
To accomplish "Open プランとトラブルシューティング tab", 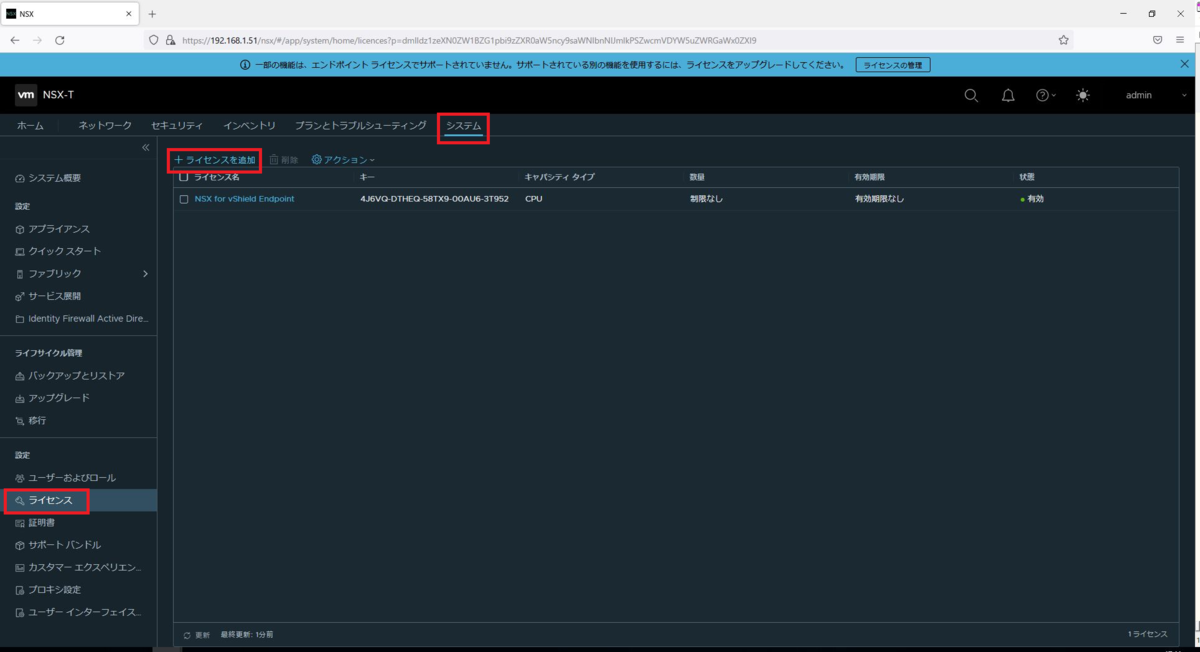I will [360, 125].
